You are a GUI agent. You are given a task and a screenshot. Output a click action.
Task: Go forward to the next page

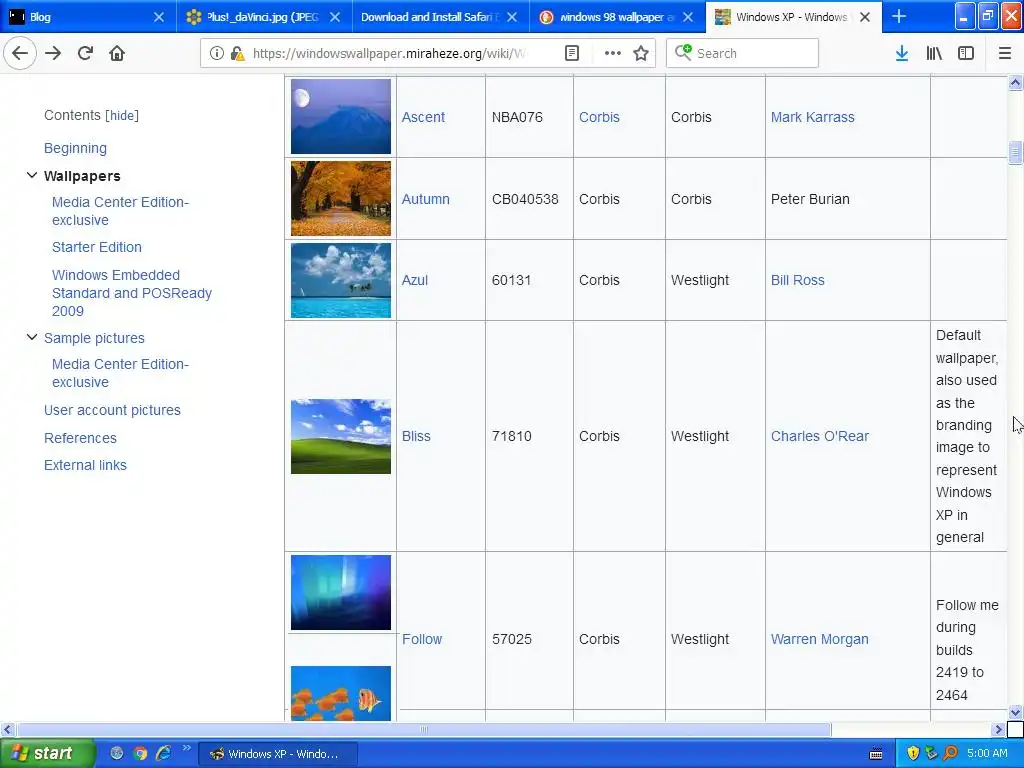click(x=53, y=53)
